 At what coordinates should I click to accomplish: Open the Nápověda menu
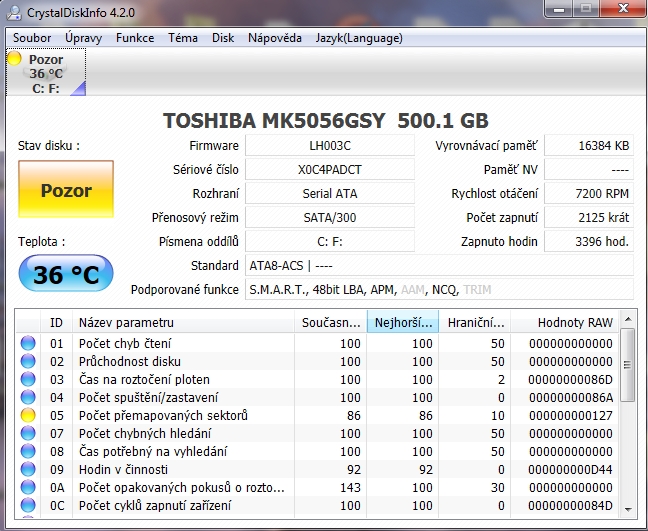tap(274, 38)
